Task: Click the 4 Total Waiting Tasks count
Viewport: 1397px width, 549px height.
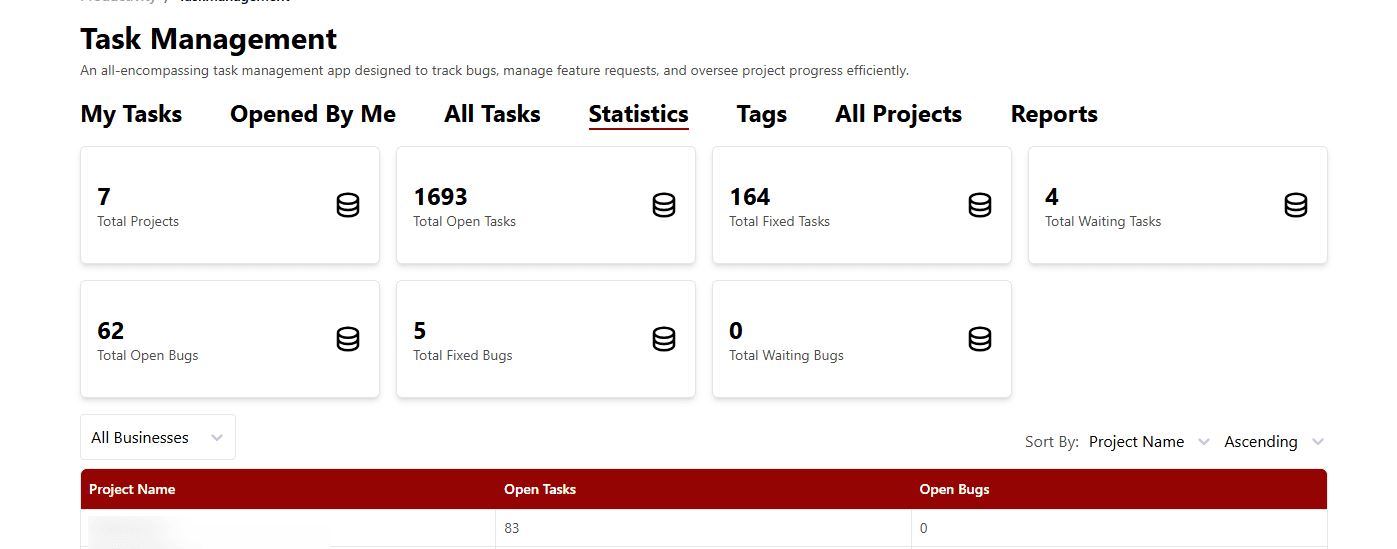Action: click(1052, 196)
